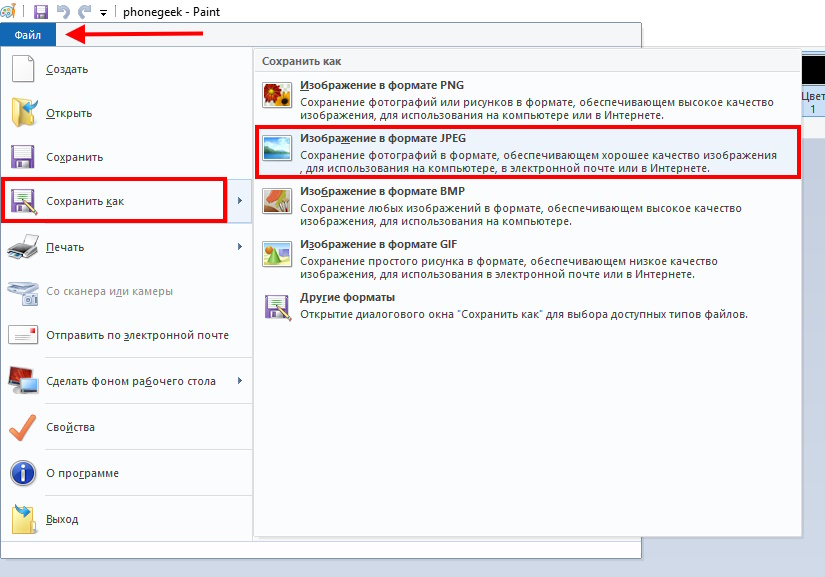Click the blue info icon for О программе
825x577 pixels.
coord(23,473)
